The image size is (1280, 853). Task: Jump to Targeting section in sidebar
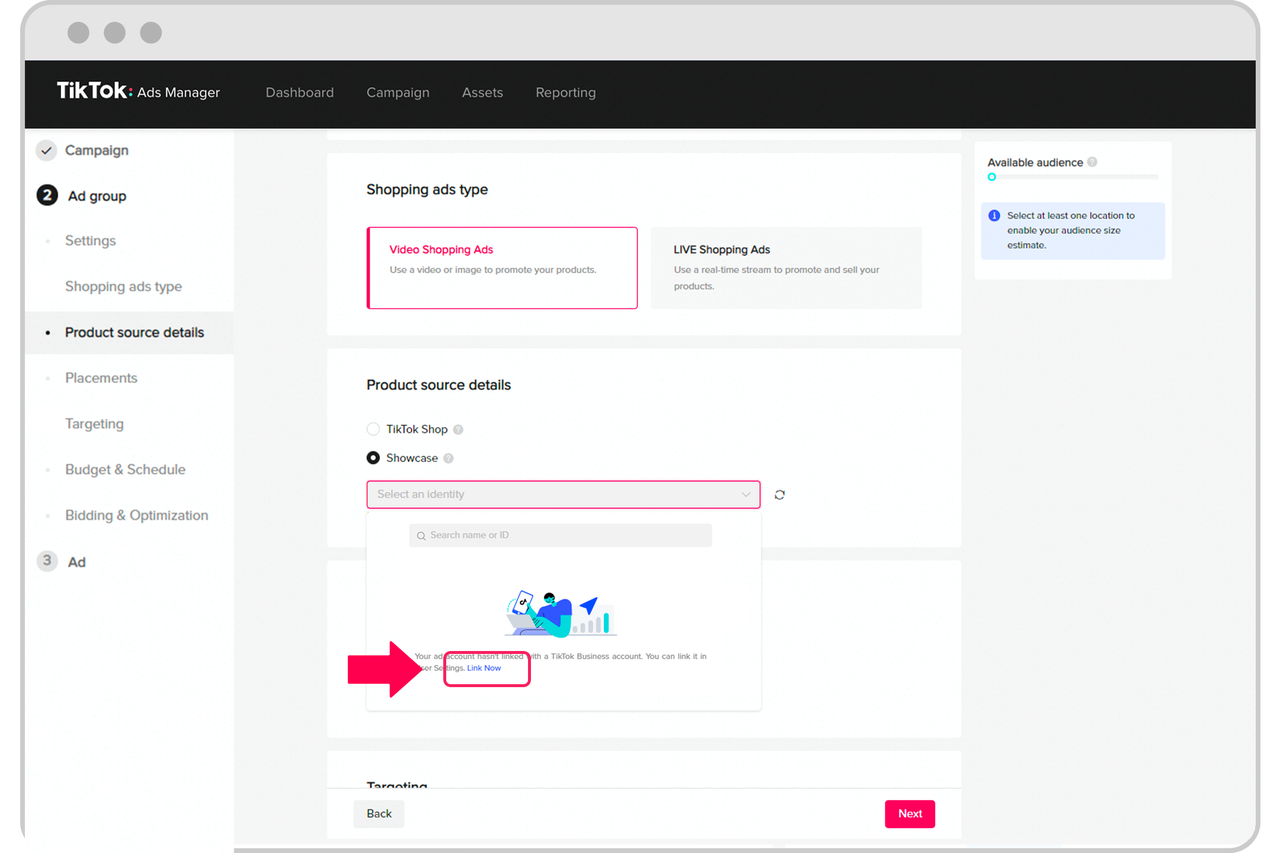[94, 424]
